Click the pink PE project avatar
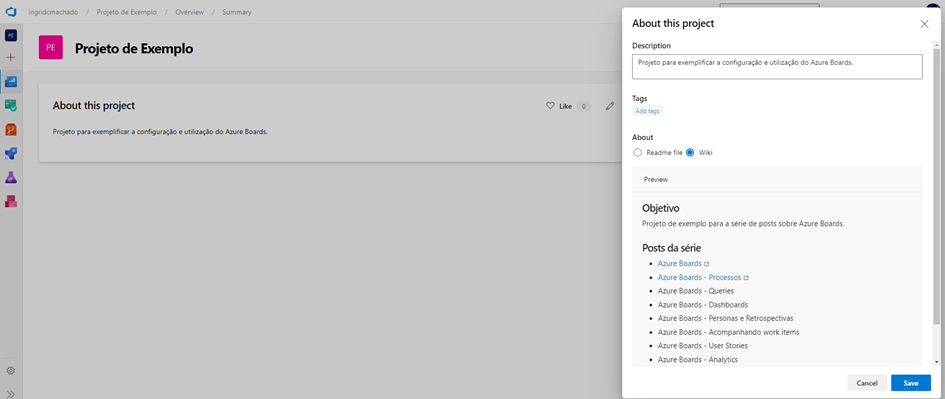 (x=51, y=48)
